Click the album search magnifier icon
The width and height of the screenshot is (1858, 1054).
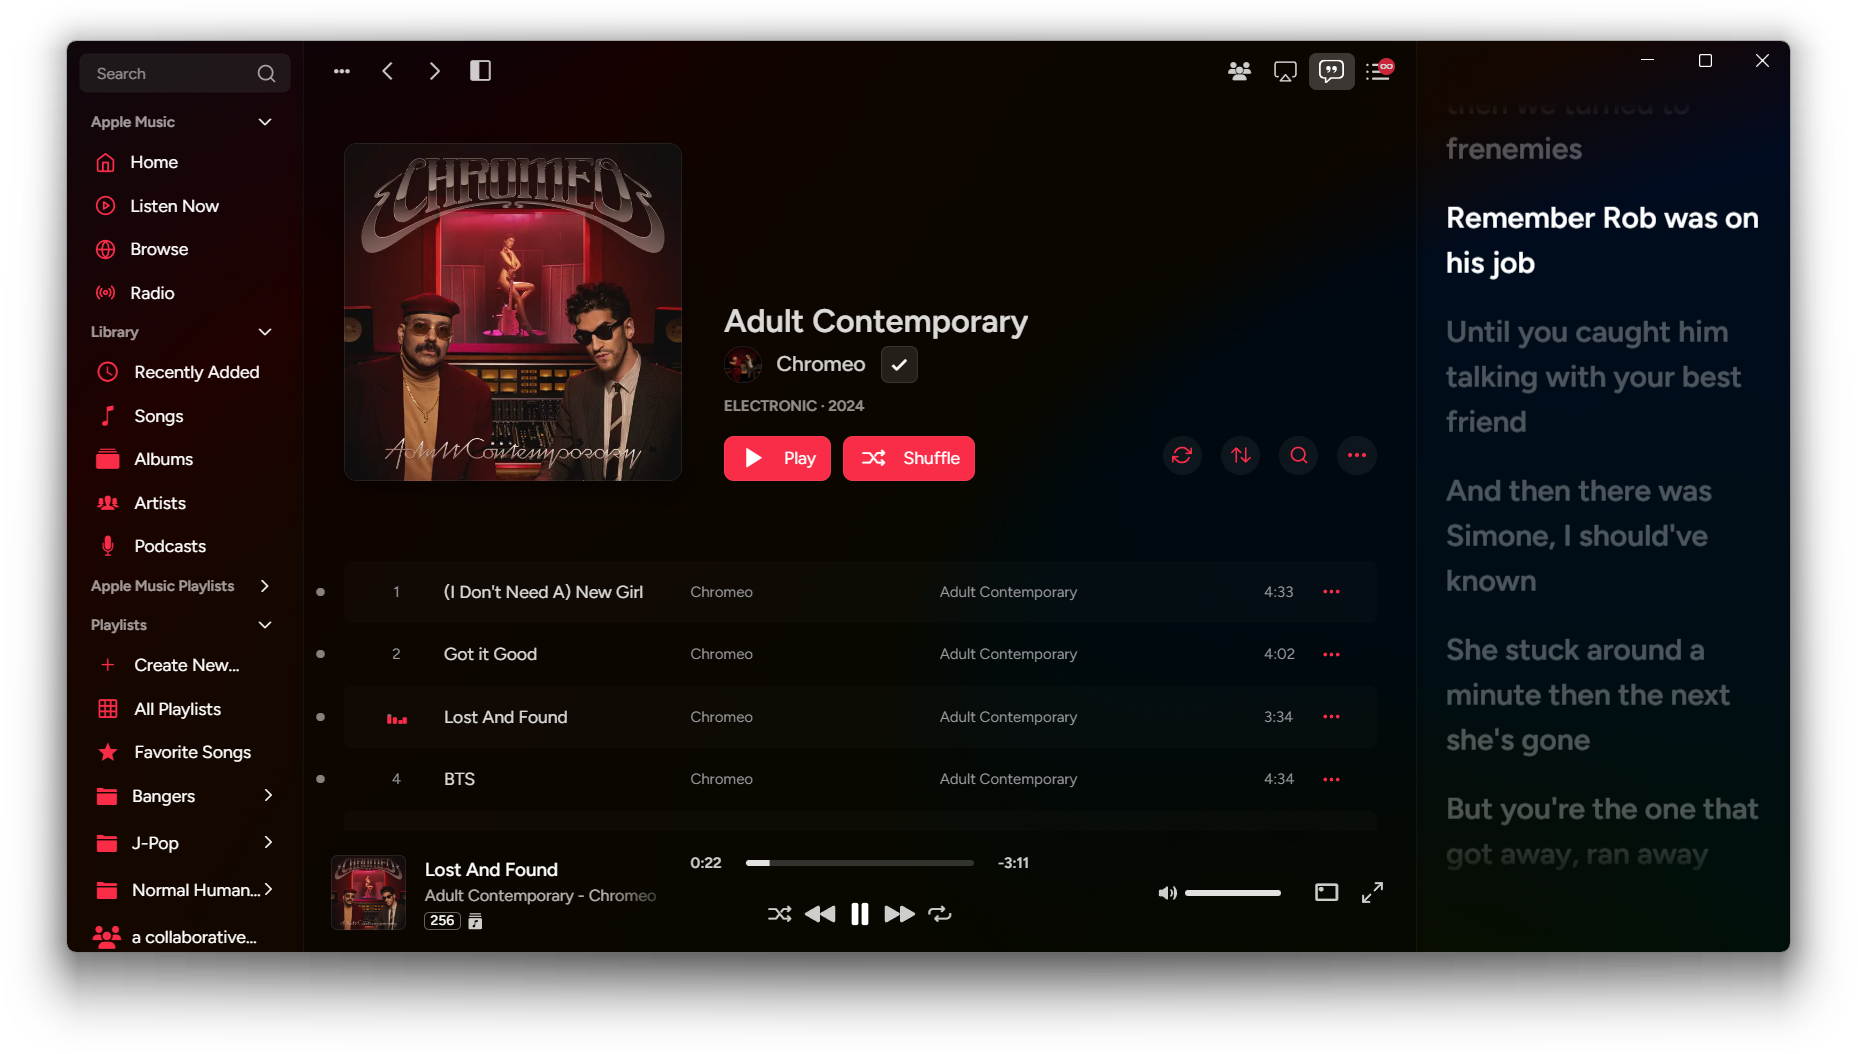[x=1299, y=456]
